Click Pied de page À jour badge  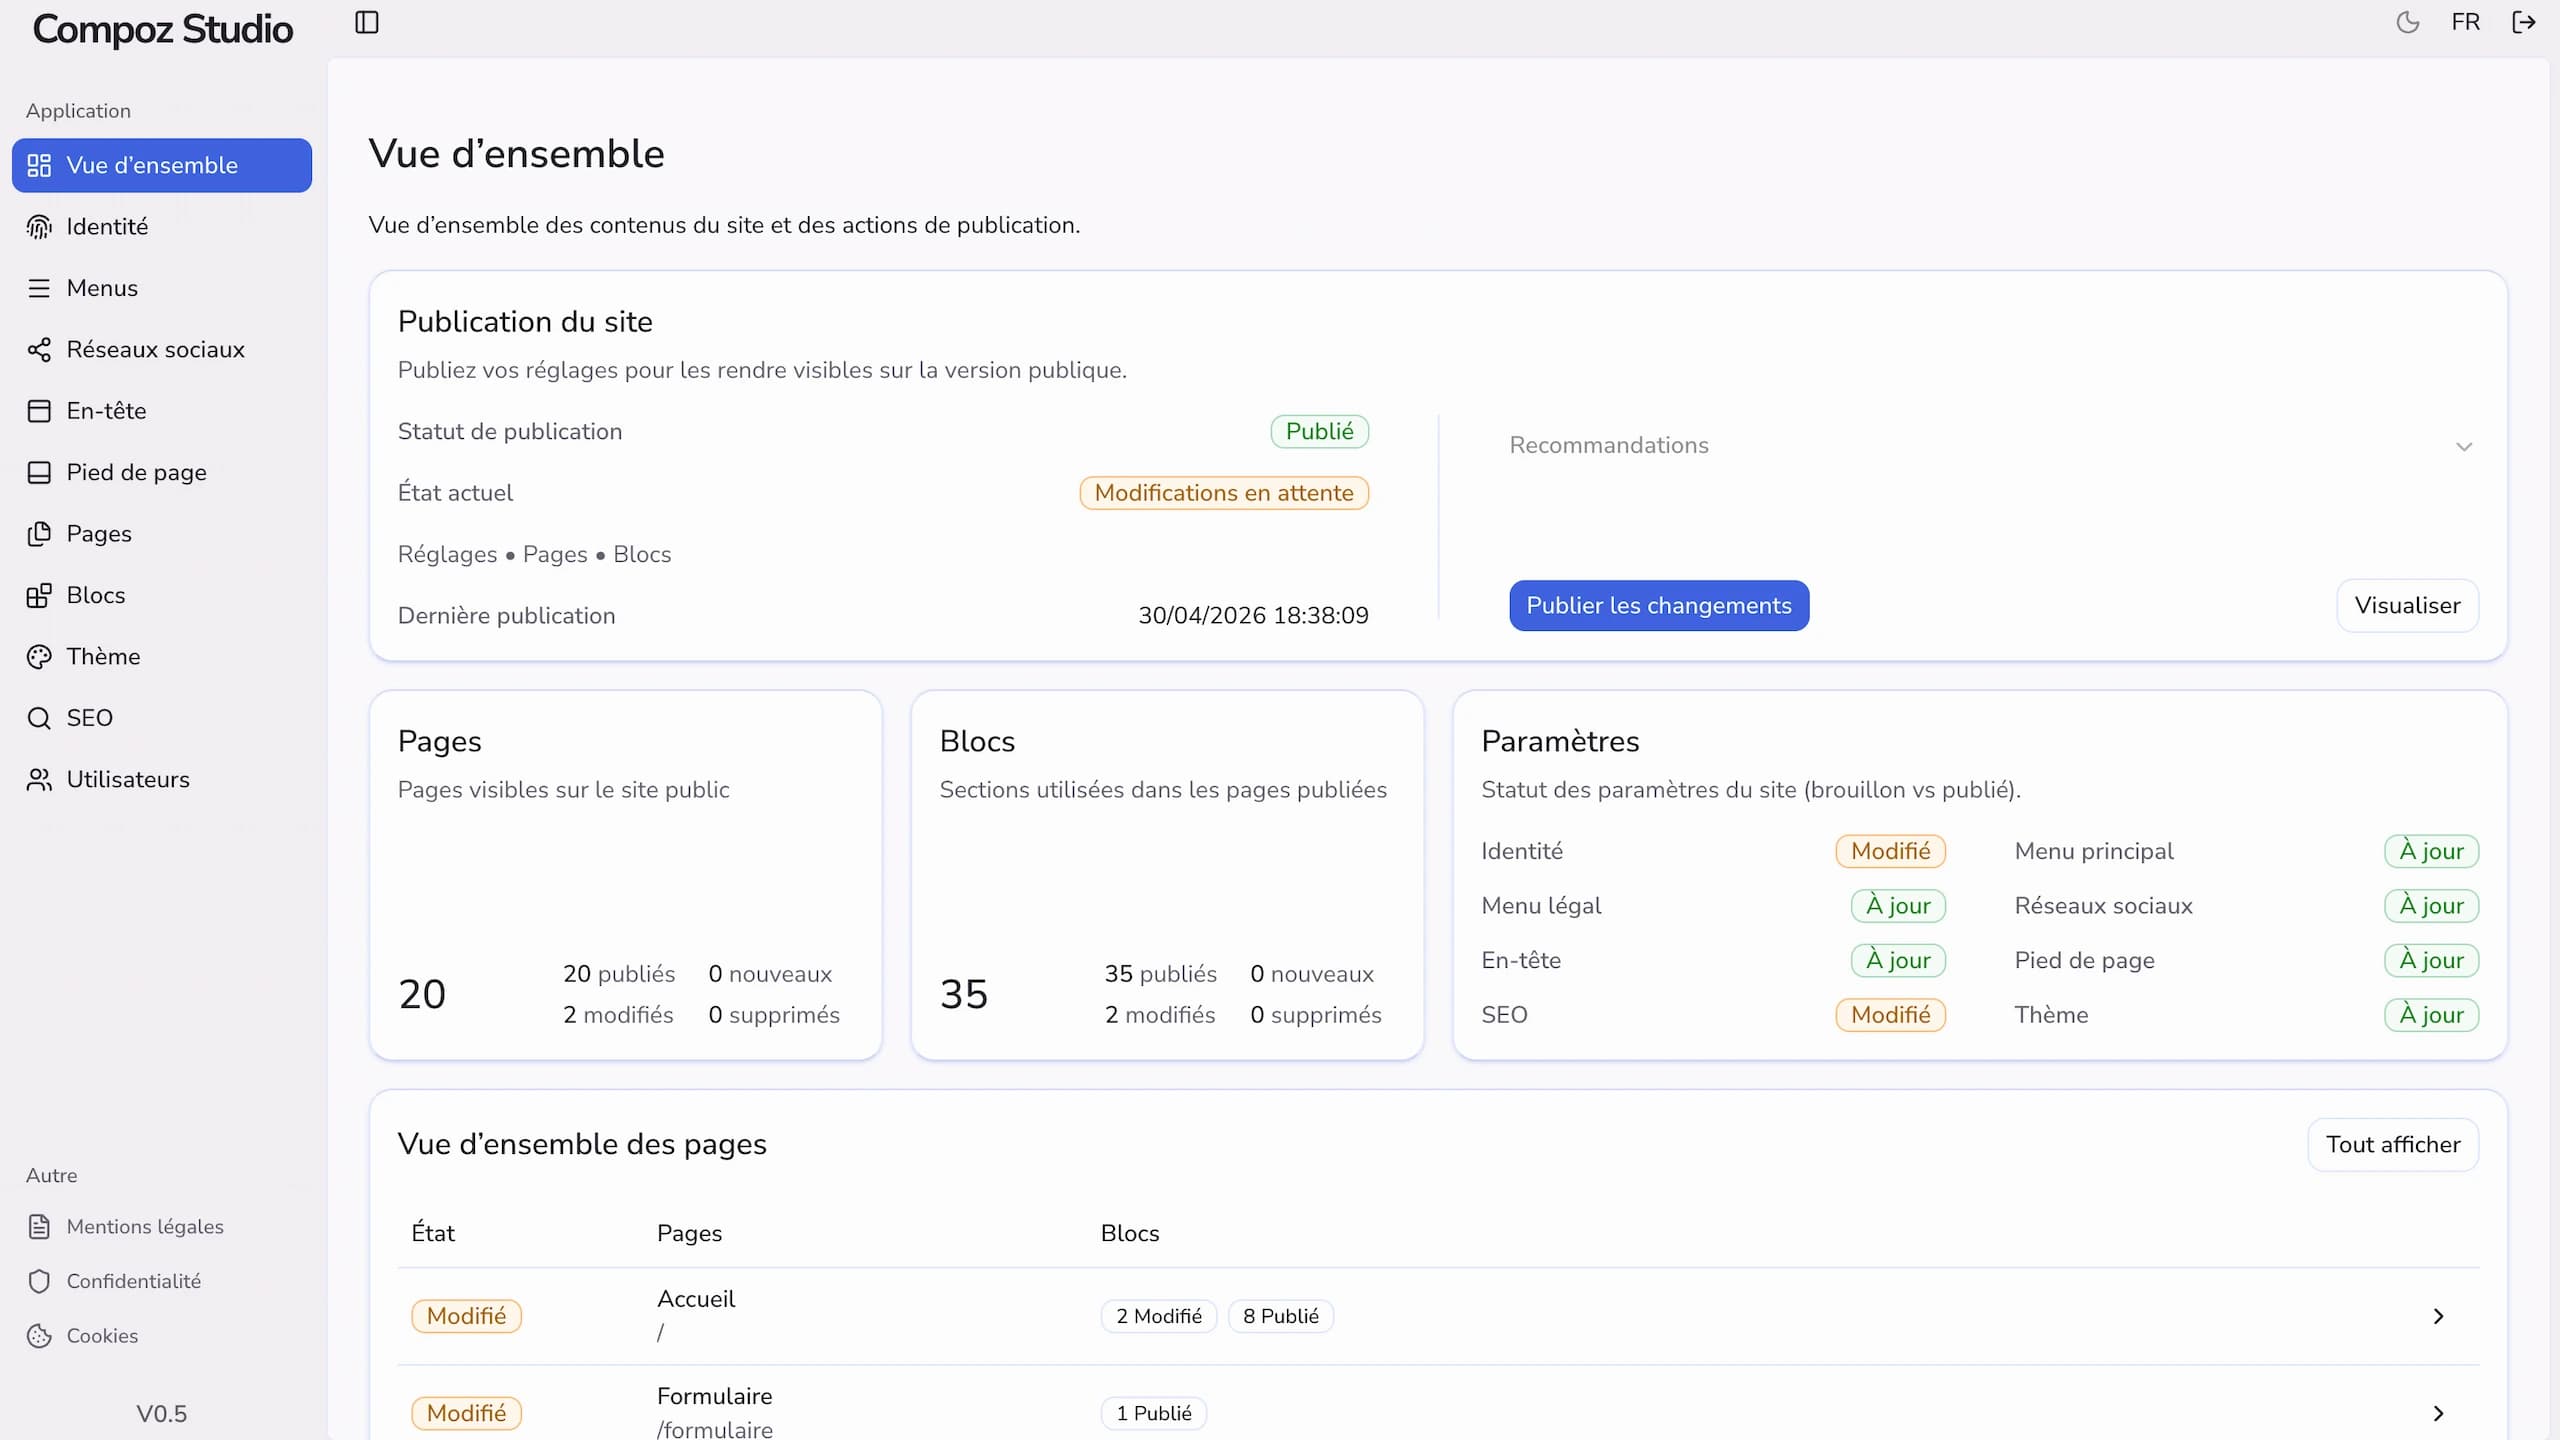[2431, 960]
